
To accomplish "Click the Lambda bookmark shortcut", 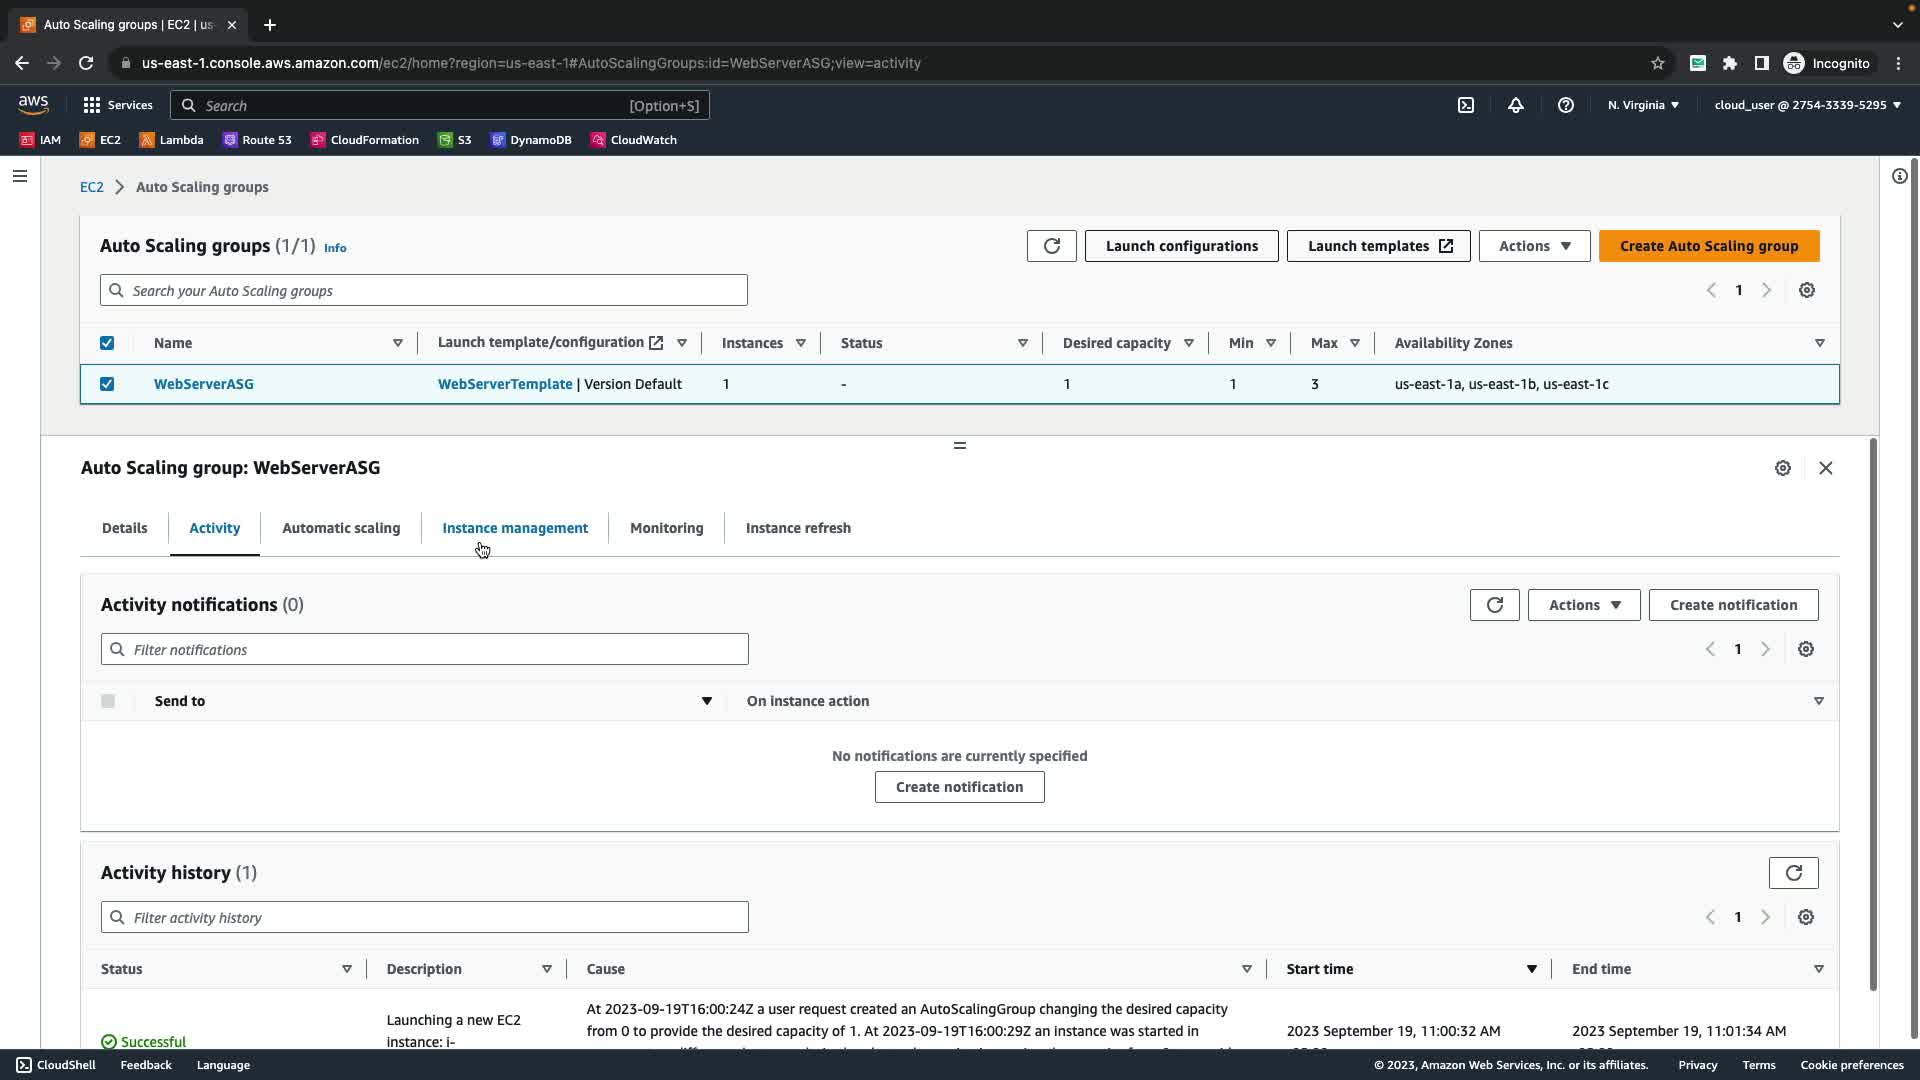I will 171,140.
